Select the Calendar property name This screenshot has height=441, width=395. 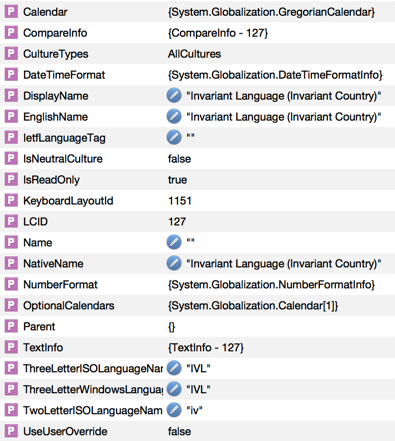[x=45, y=12]
